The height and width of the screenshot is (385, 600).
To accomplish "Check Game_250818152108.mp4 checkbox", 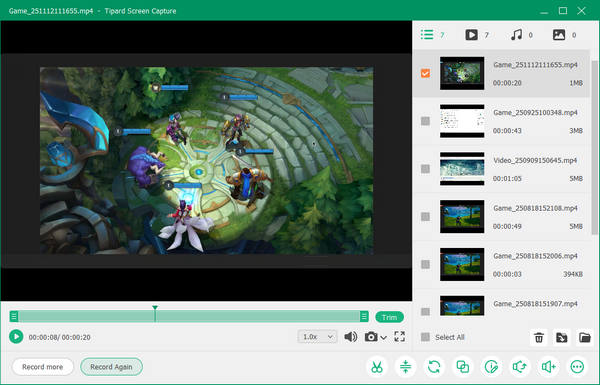I will [425, 217].
